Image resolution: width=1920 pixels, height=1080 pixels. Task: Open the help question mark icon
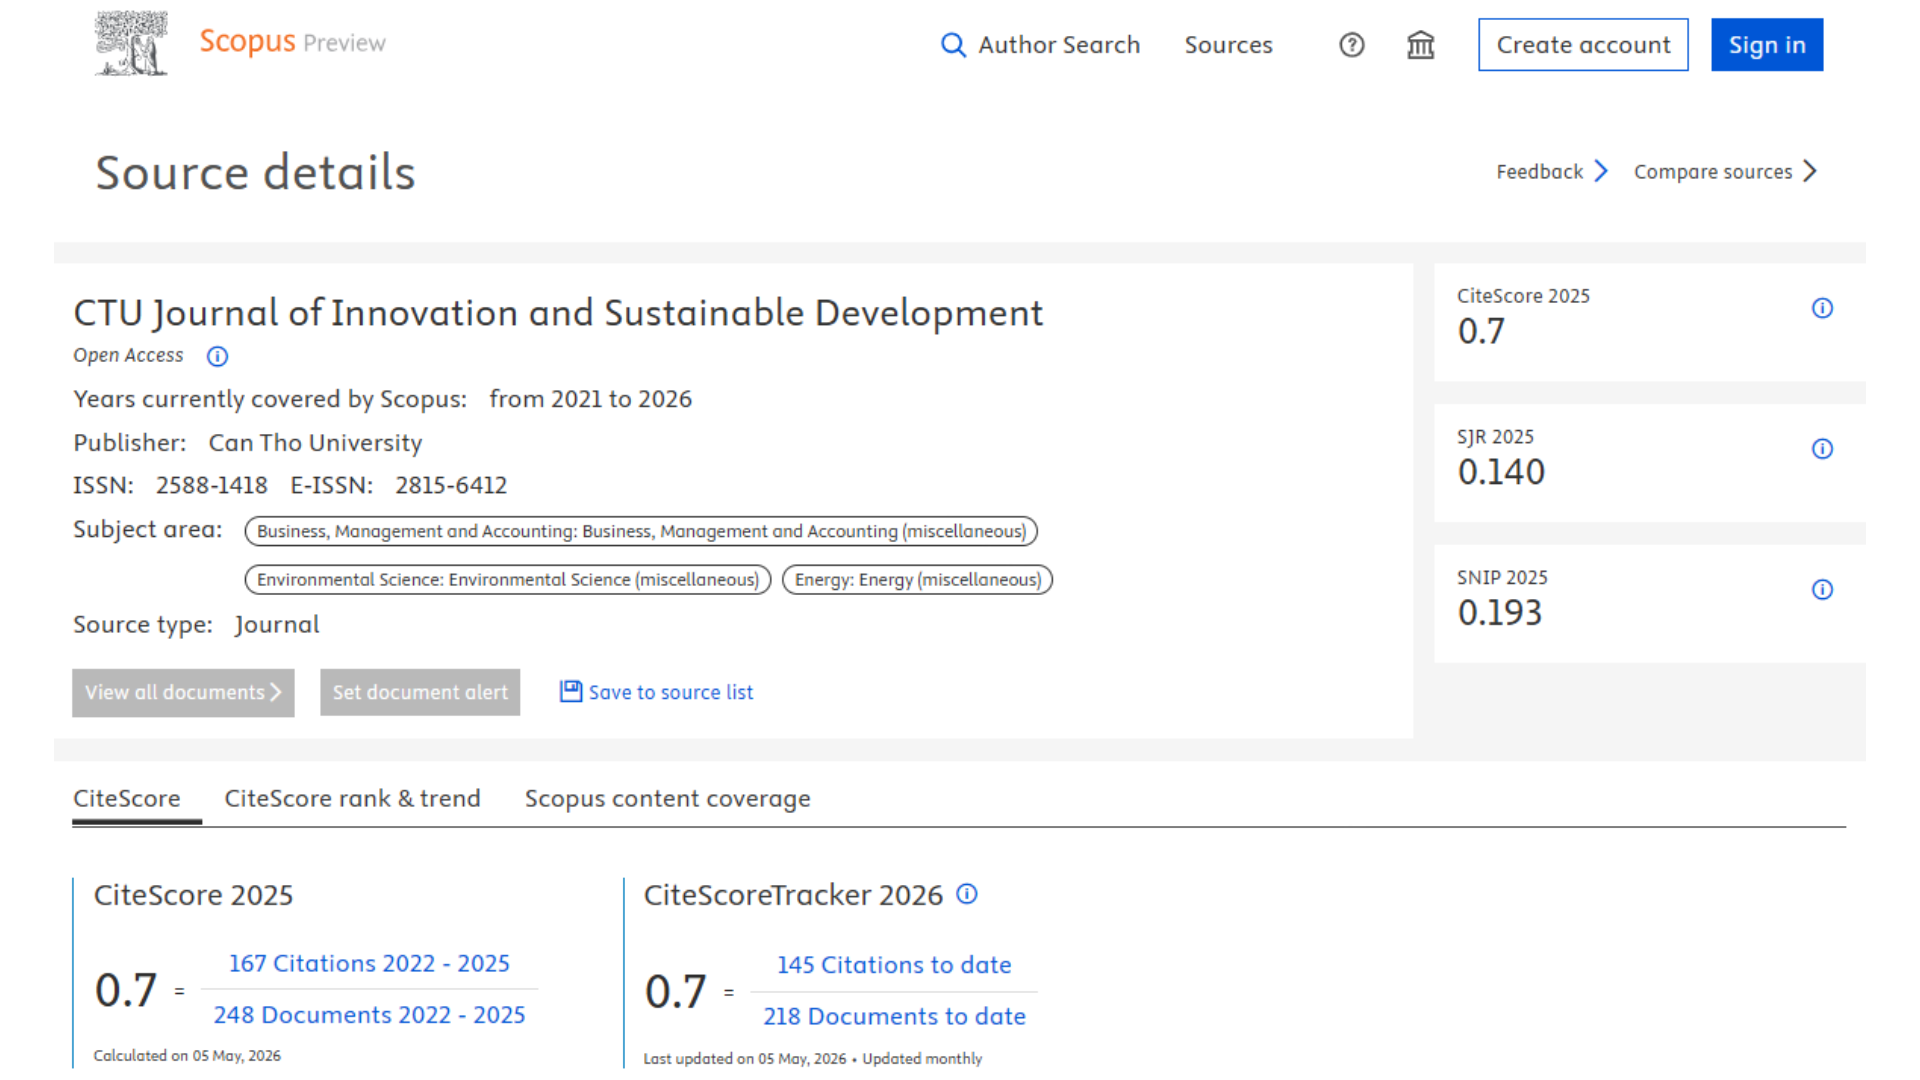pyautogui.click(x=1352, y=45)
